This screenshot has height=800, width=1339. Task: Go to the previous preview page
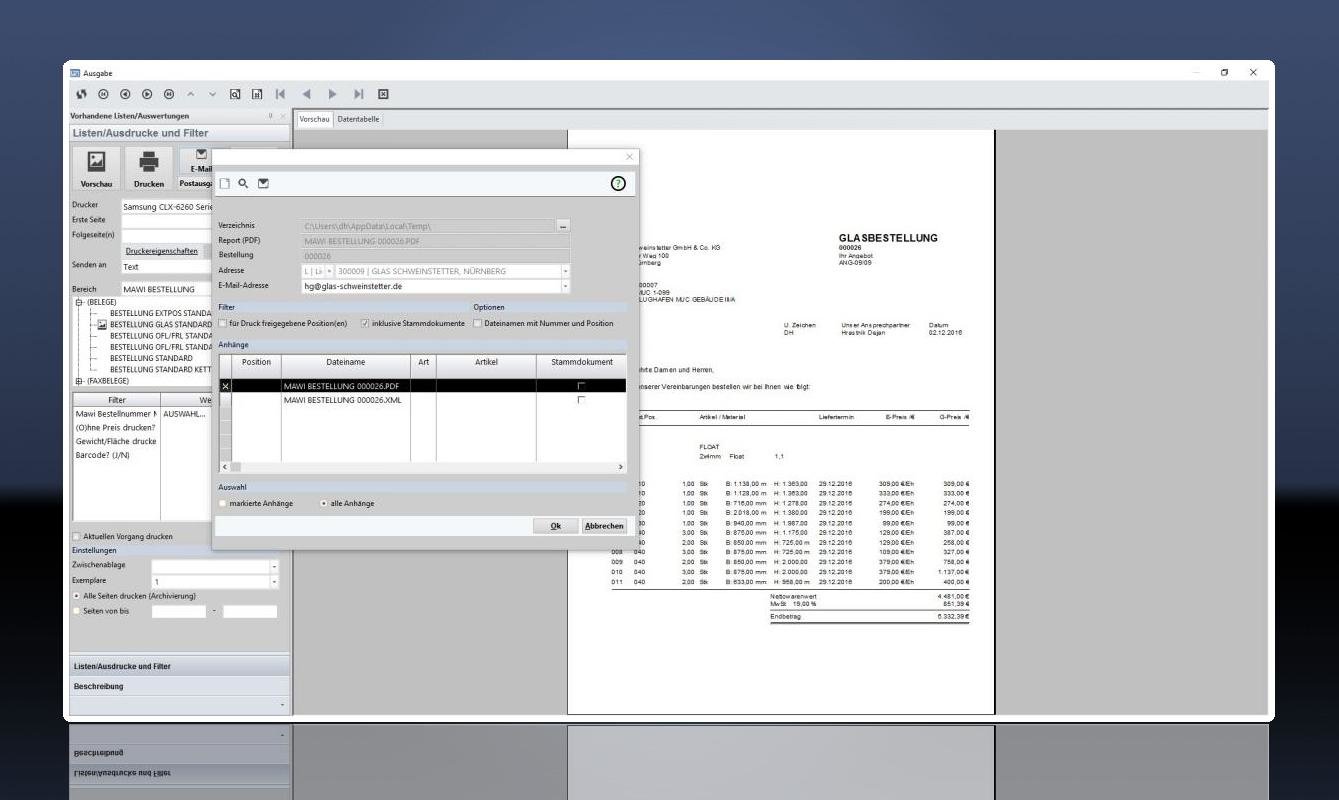(308, 95)
